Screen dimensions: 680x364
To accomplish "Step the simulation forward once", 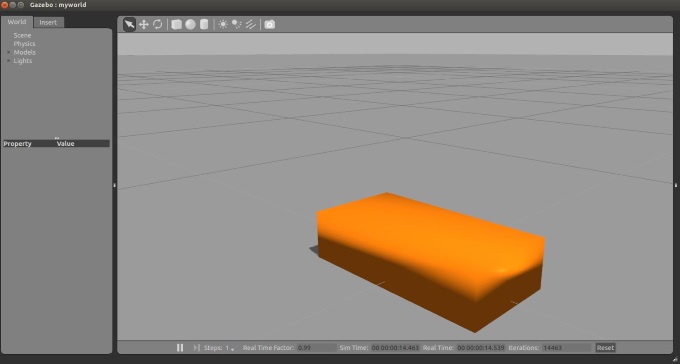I will pos(196,348).
